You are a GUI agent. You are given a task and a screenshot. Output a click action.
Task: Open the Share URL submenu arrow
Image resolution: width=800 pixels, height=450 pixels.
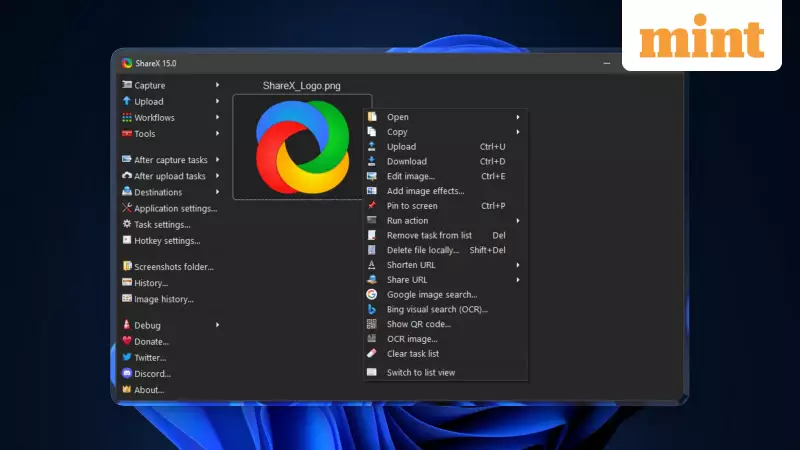(x=518, y=280)
